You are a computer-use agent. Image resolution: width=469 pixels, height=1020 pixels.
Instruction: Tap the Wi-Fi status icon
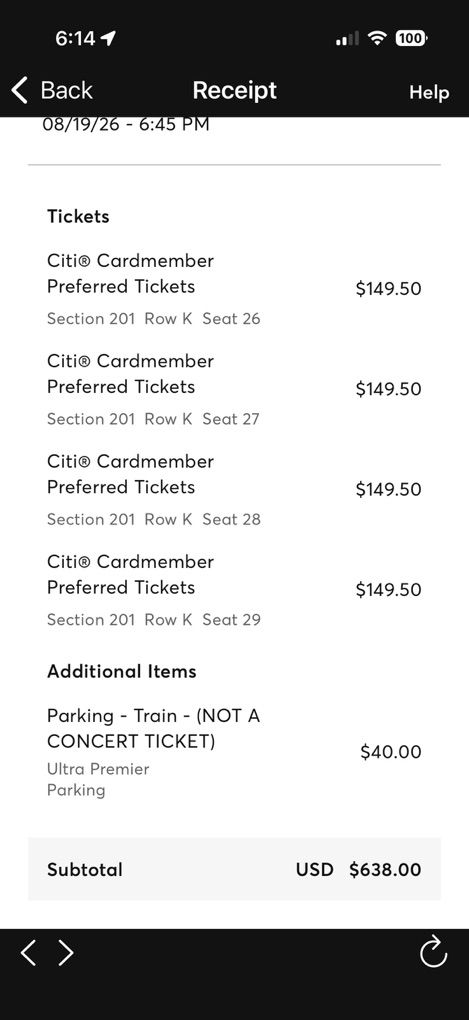click(x=377, y=38)
